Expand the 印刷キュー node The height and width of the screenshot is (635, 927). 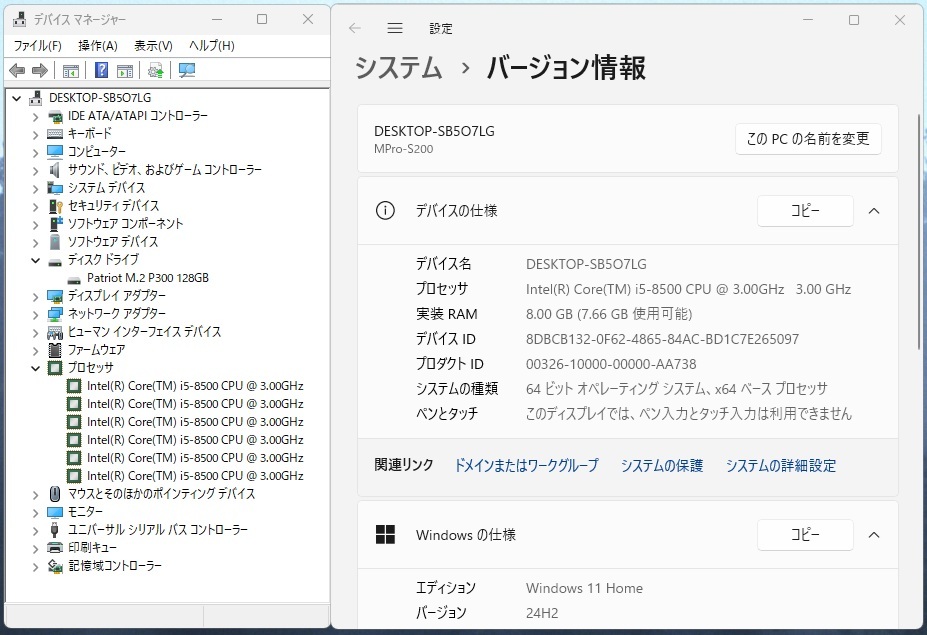pyautogui.click(x=35, y=549)
